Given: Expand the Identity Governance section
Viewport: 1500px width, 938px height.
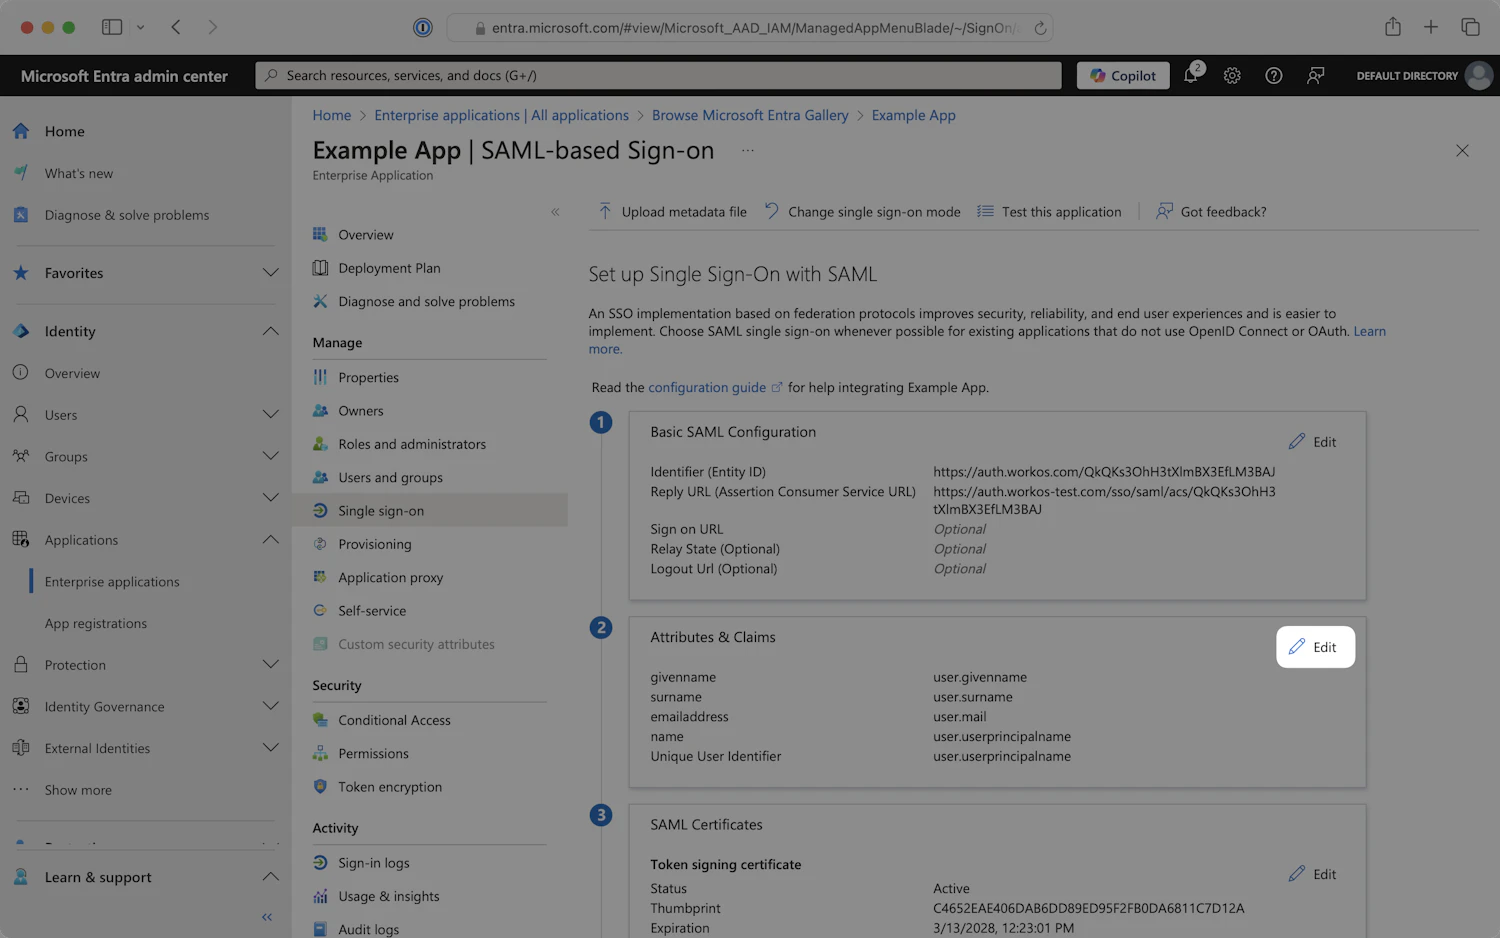Looking at the screenshot, I should [270, 706].
